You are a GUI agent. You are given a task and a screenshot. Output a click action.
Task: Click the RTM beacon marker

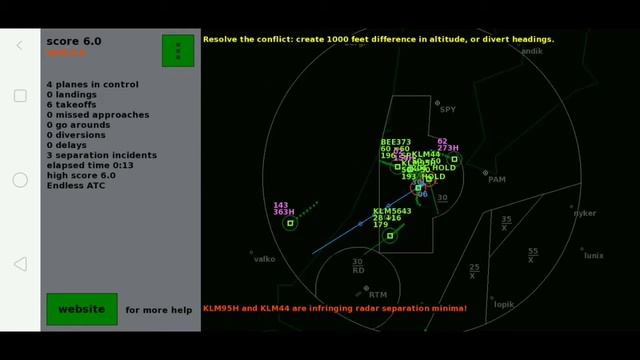coord(366,289)
